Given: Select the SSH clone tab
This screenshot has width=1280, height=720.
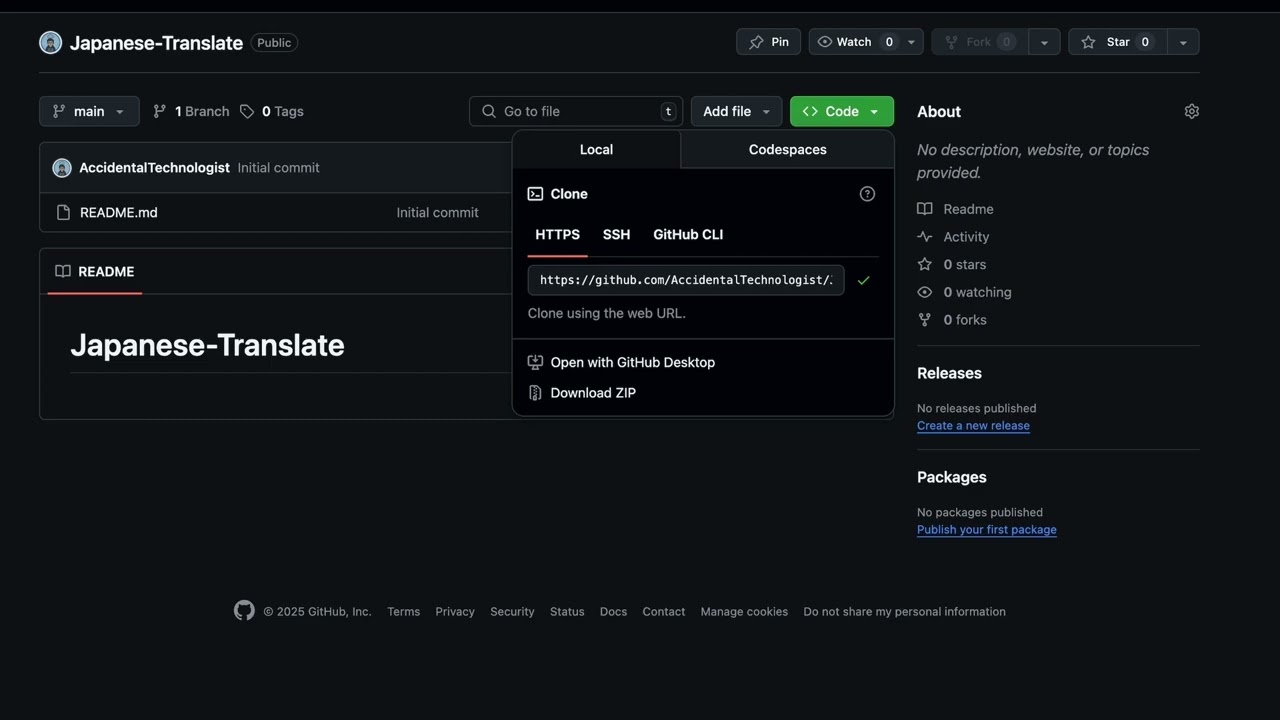Looking at the screenshot, I should pyautogui.click(x=617, y=234).
